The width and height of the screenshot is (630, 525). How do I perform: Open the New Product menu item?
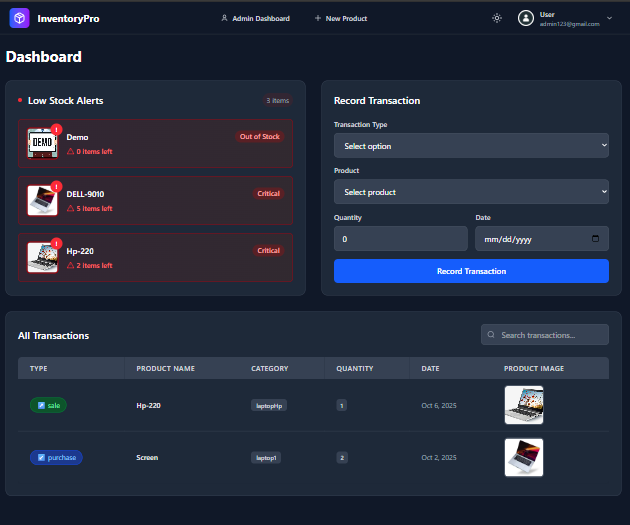[x=341, y=18]
